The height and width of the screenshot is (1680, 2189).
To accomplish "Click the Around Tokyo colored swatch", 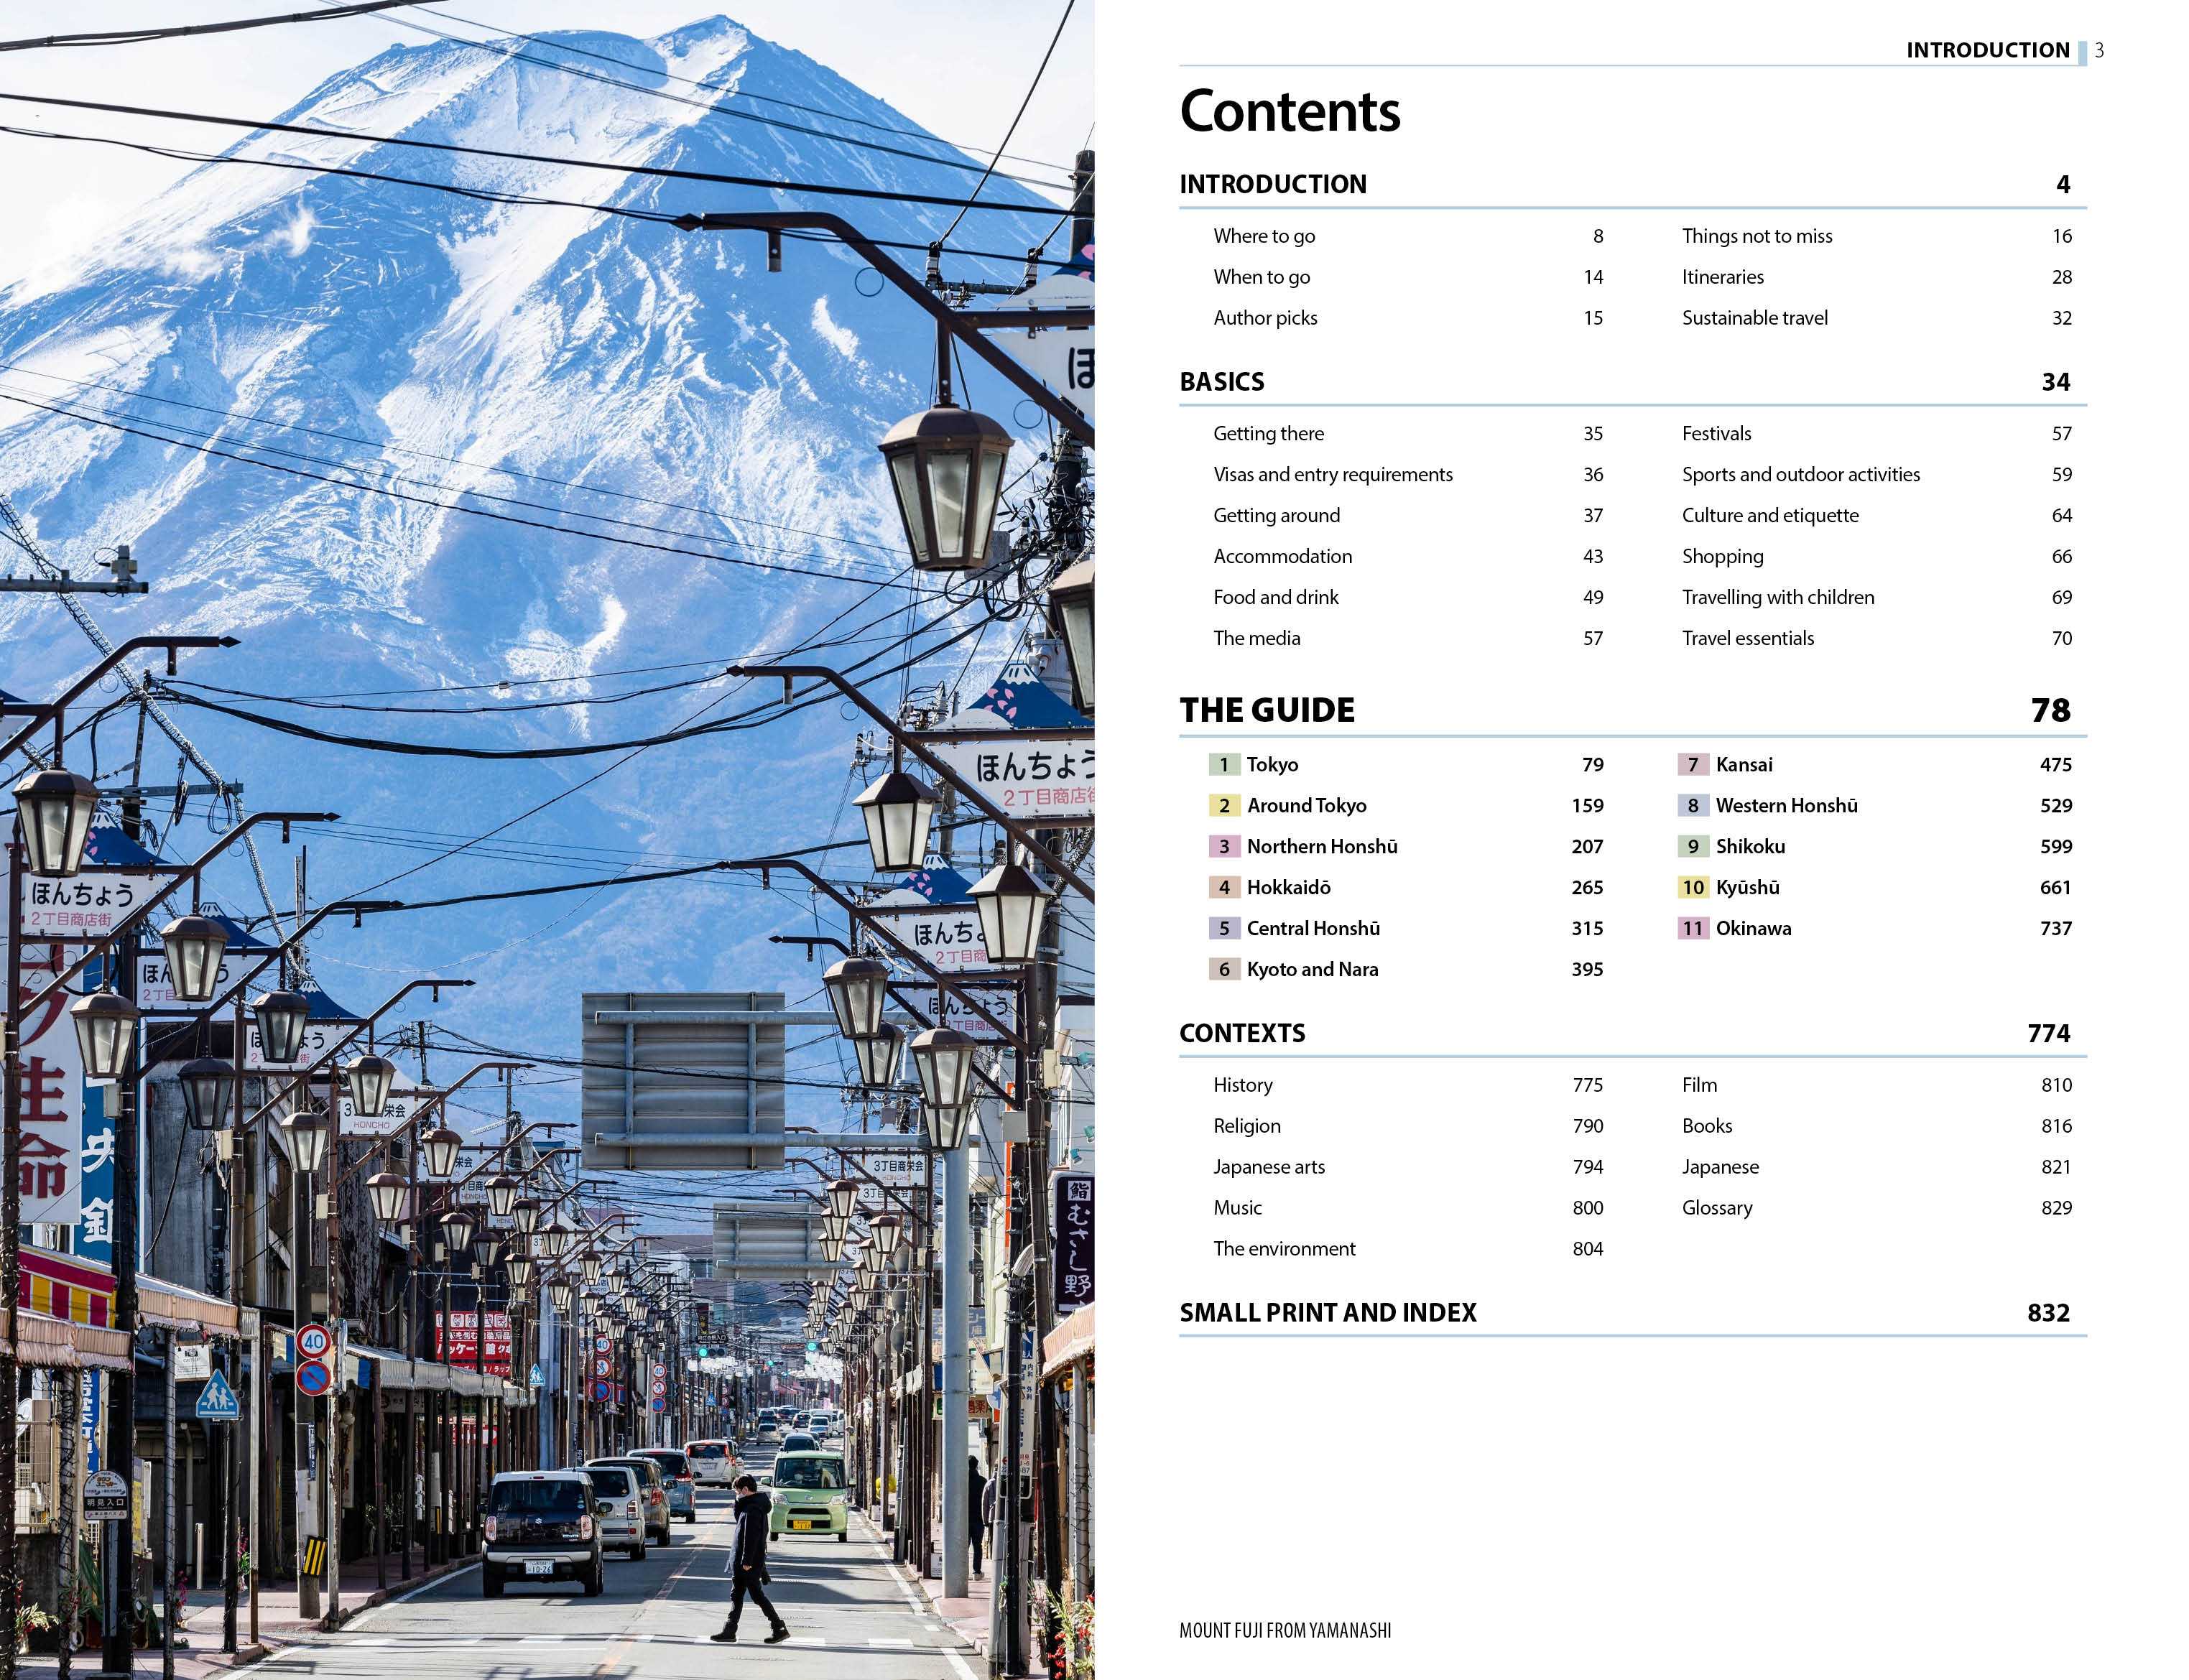I will (1224, 805).
